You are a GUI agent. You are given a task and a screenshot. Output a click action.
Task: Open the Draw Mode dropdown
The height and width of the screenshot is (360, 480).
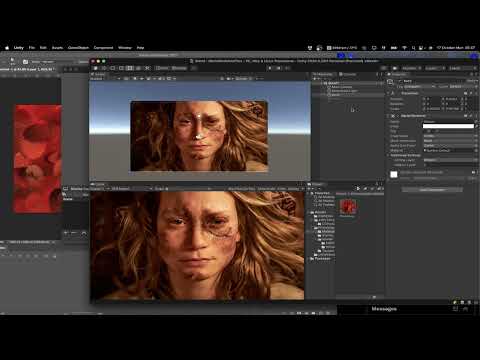(450, 136)
